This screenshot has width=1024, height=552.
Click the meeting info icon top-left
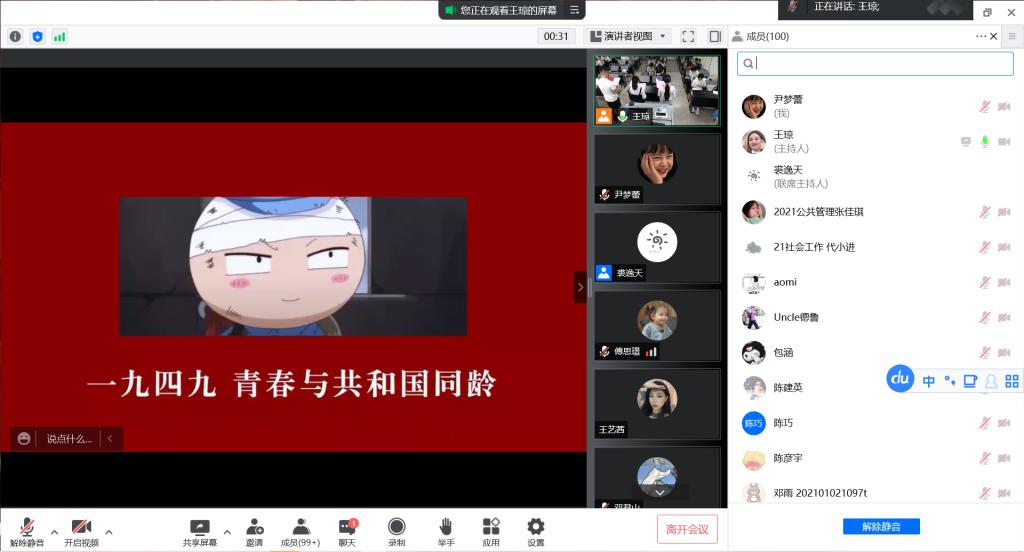(x=15, y=36)
